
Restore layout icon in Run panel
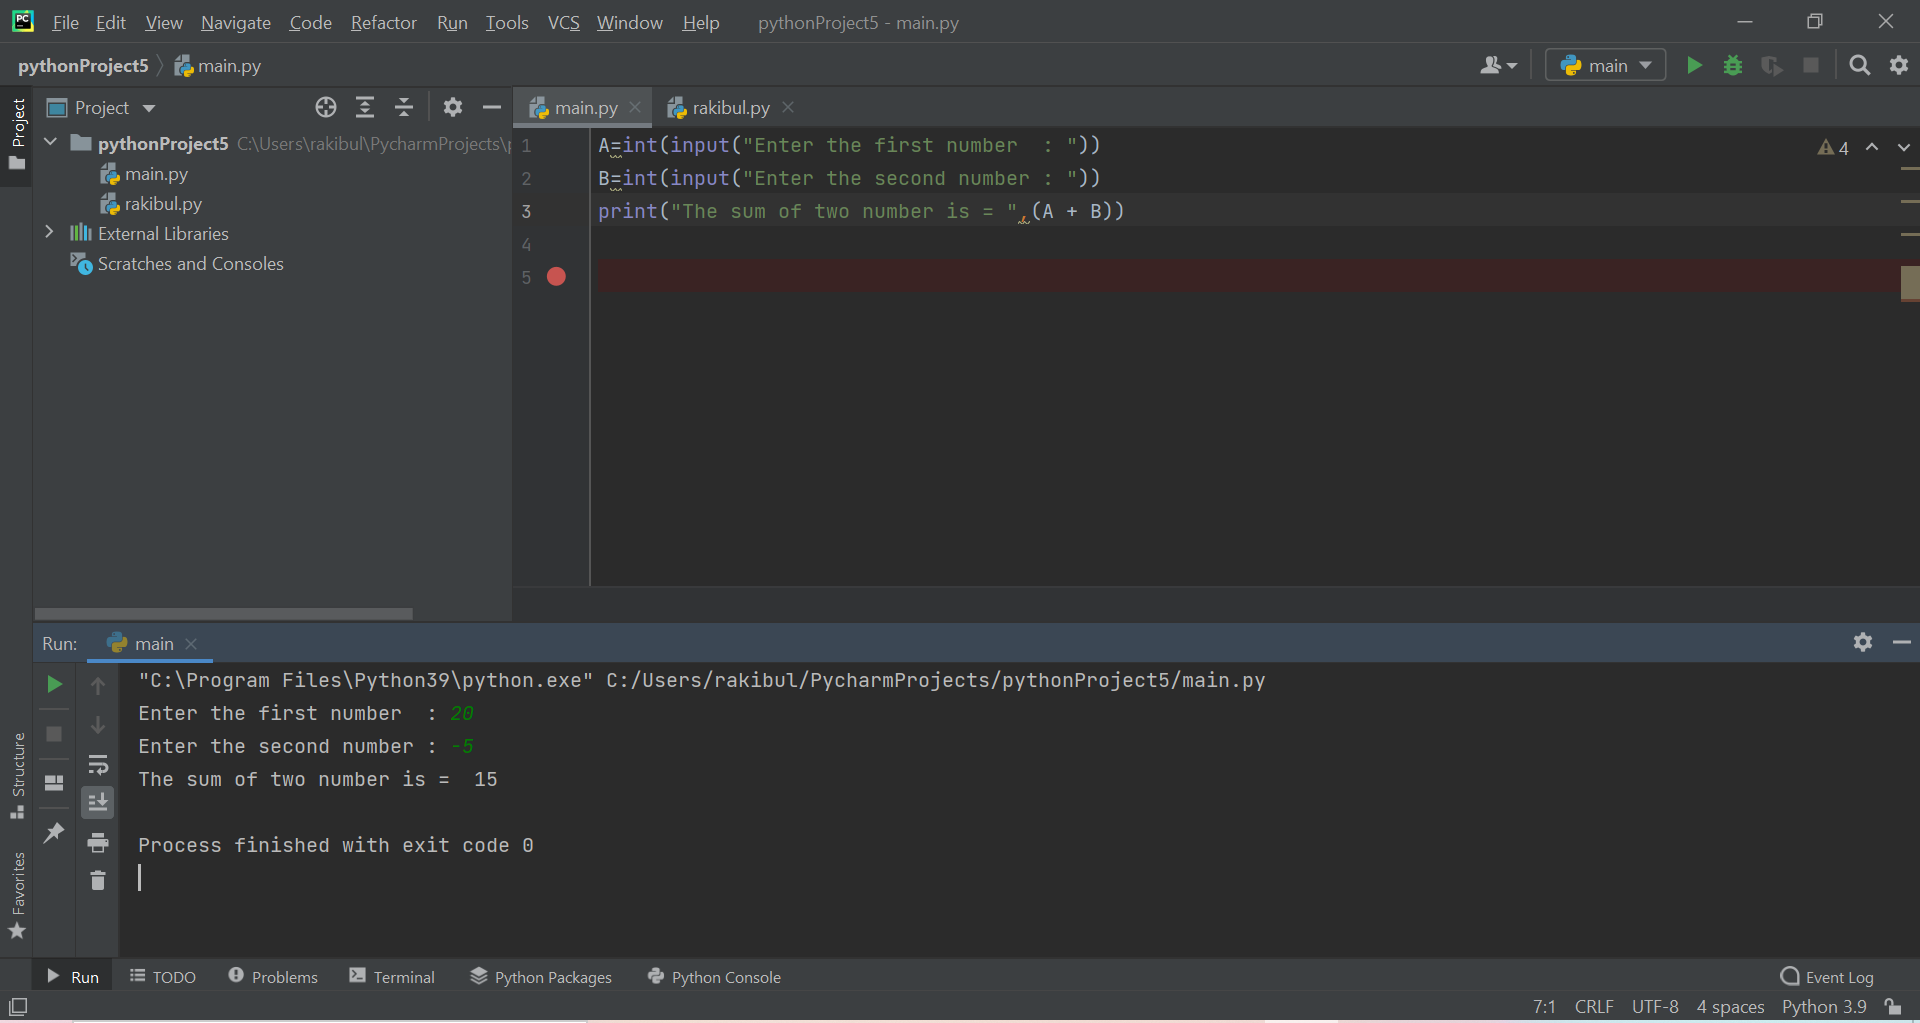click(x=54, y=783)
